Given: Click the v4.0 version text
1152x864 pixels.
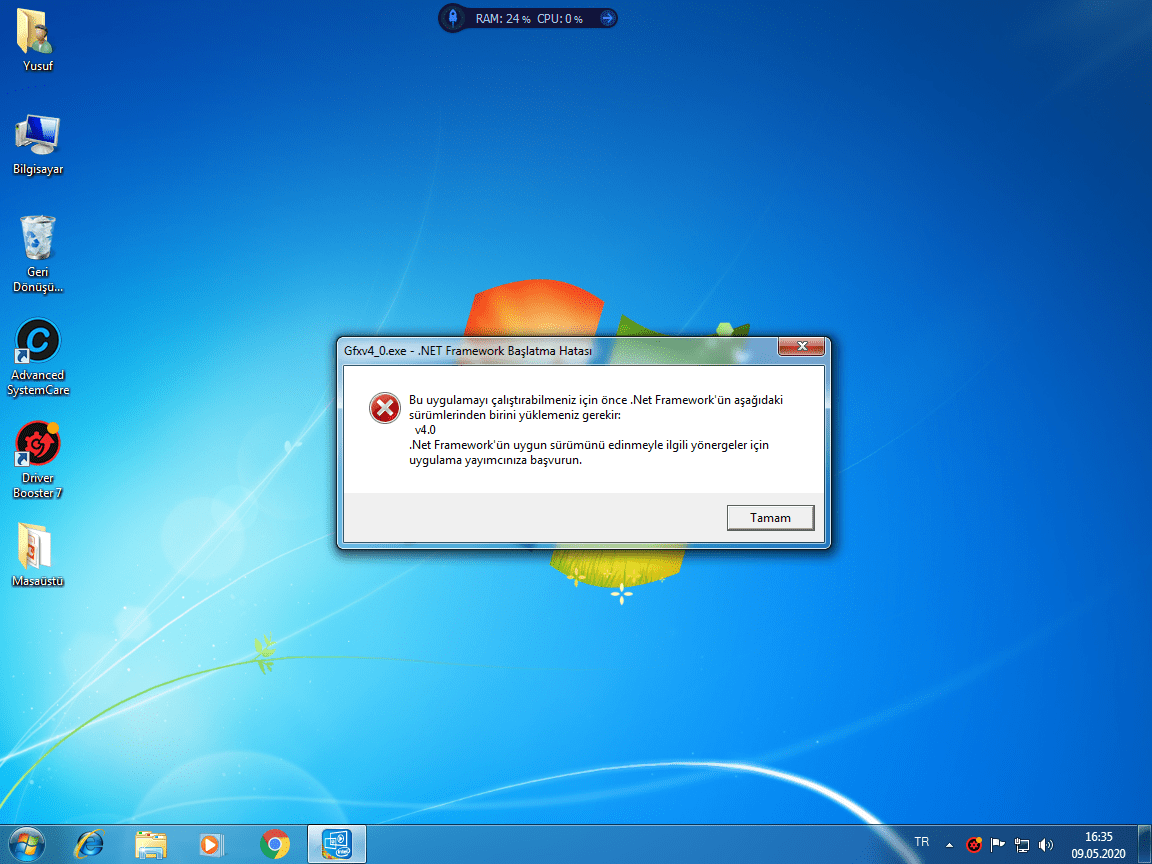Looking at the screenshot, I should [425, 430].
